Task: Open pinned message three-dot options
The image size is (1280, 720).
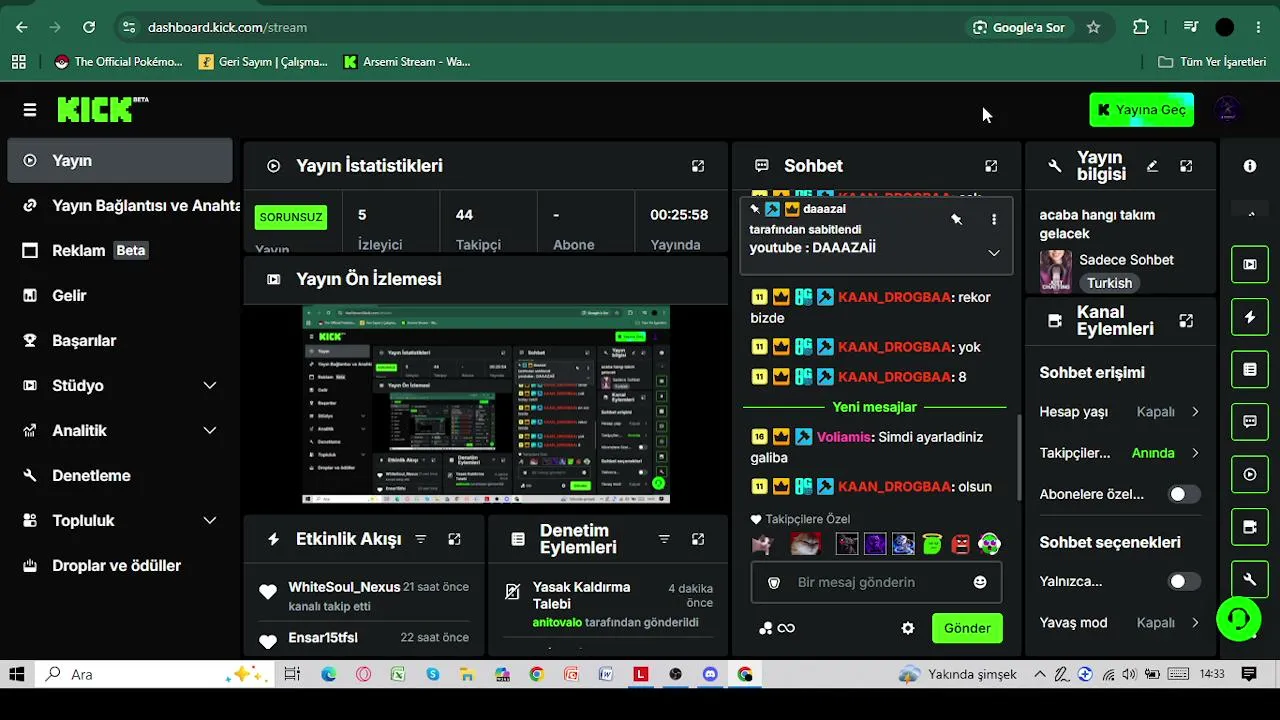Action: point(993,219)
